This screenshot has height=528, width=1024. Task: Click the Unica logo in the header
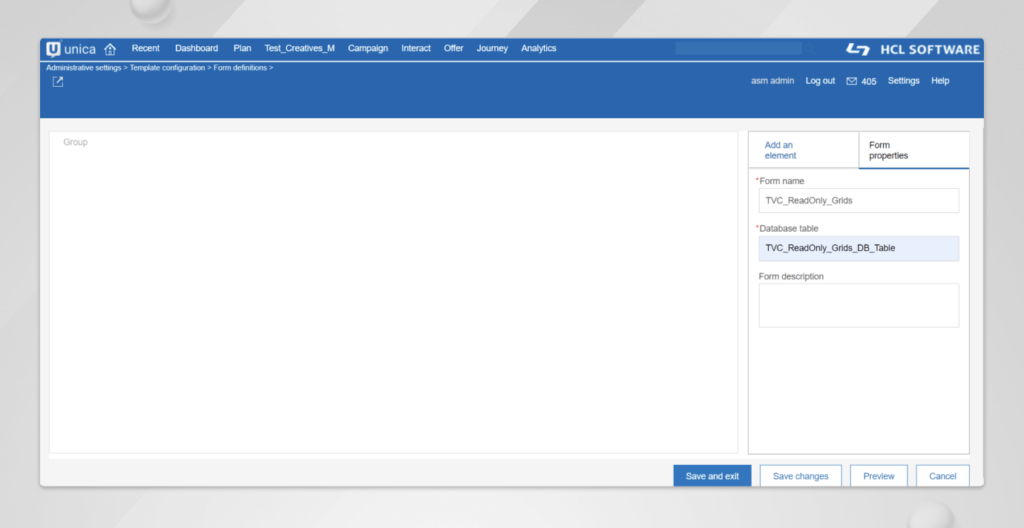click(x=71, y=49)
